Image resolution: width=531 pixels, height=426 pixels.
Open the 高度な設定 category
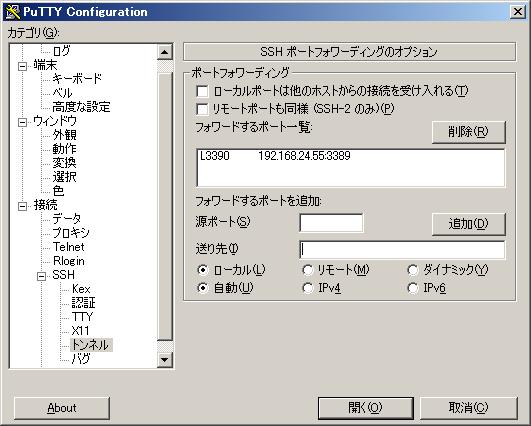pyautogui.click(x=81, y=107)
